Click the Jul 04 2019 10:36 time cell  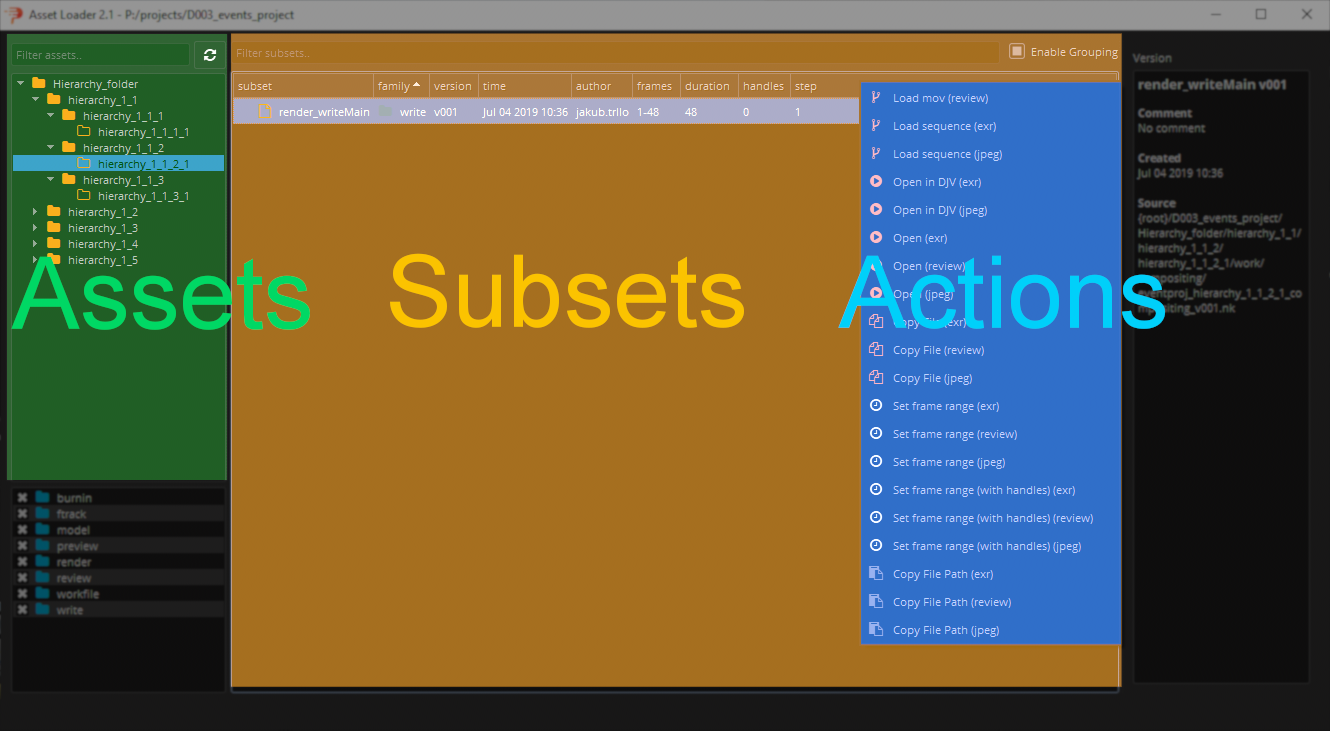525,112
